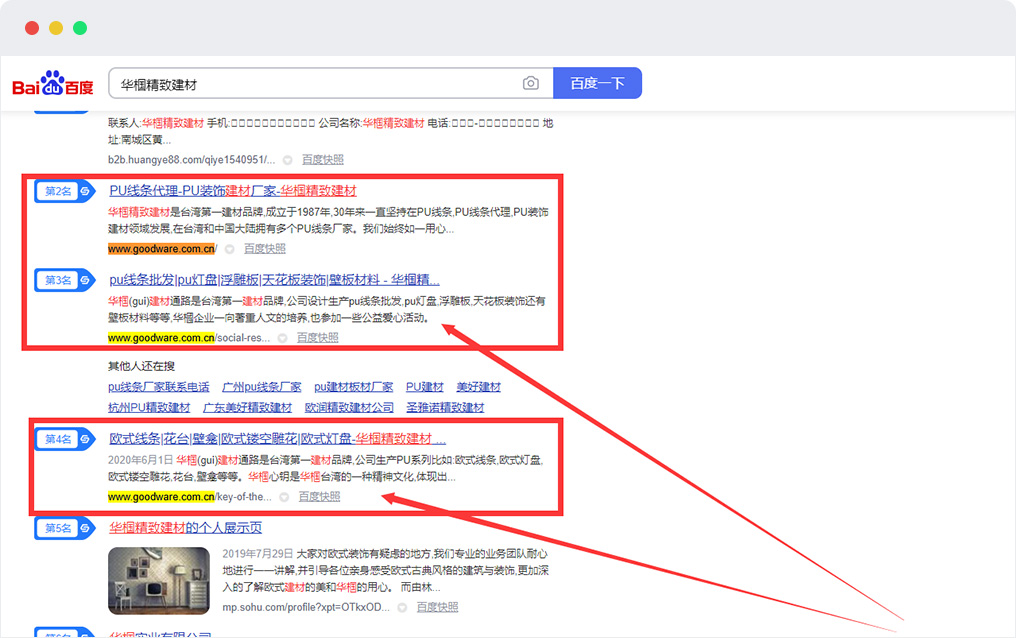Viewport: 1016px width, 638px height.
Task: Click URL b2b.huangye88.com/qiye1540951
Action: pyautogui.click(x=191, y=159)
